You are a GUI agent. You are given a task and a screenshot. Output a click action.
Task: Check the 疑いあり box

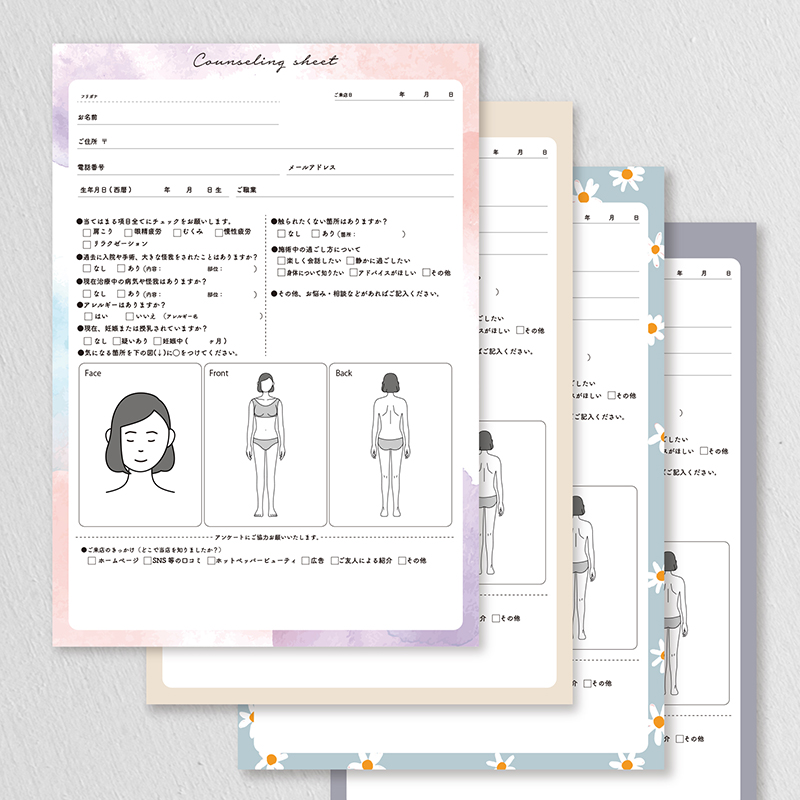click(x=117, y=341)
